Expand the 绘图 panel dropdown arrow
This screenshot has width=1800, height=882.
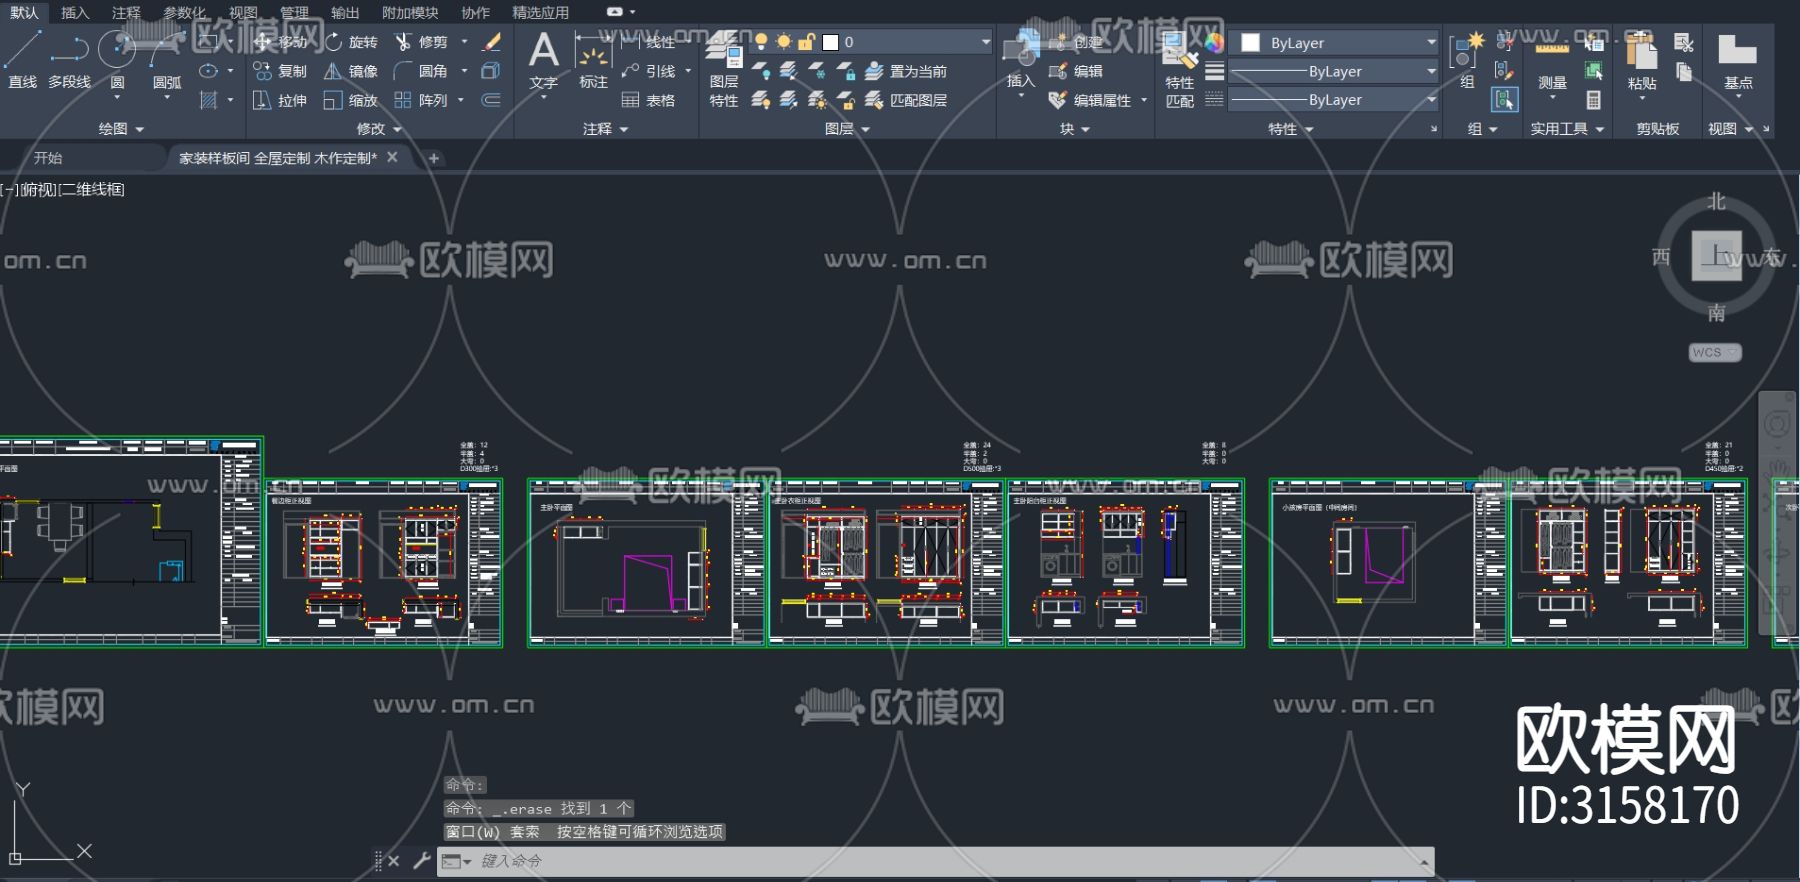(x=139, y=129)
